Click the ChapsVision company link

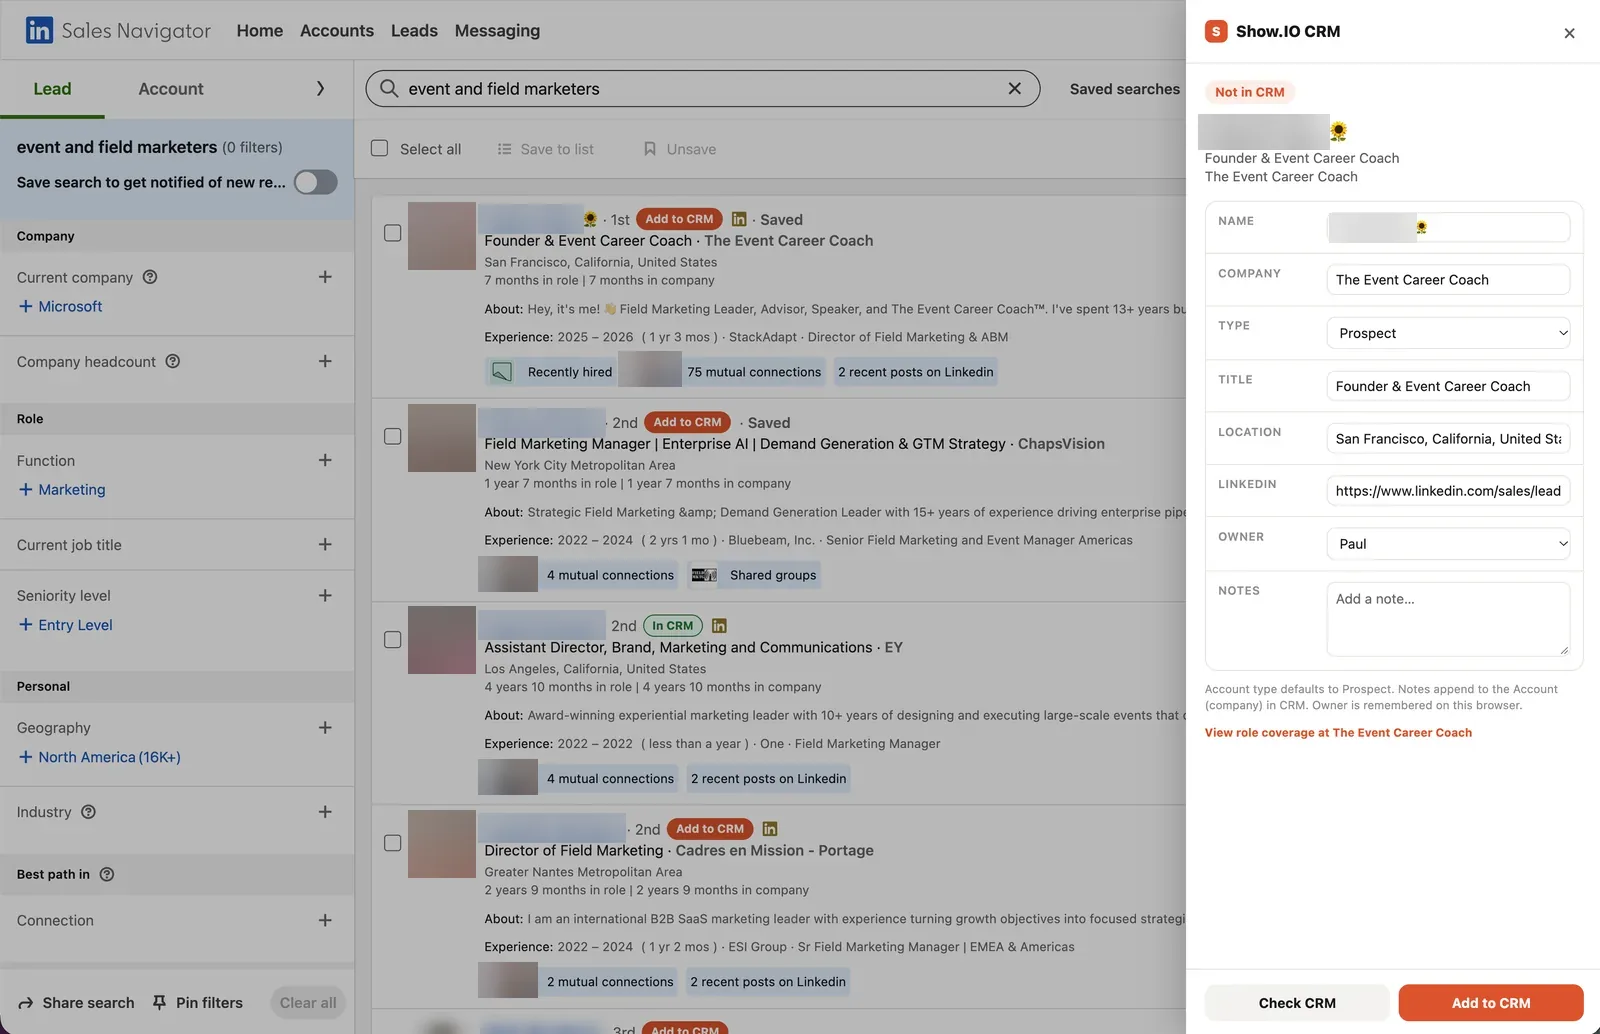coord(1061,444)
